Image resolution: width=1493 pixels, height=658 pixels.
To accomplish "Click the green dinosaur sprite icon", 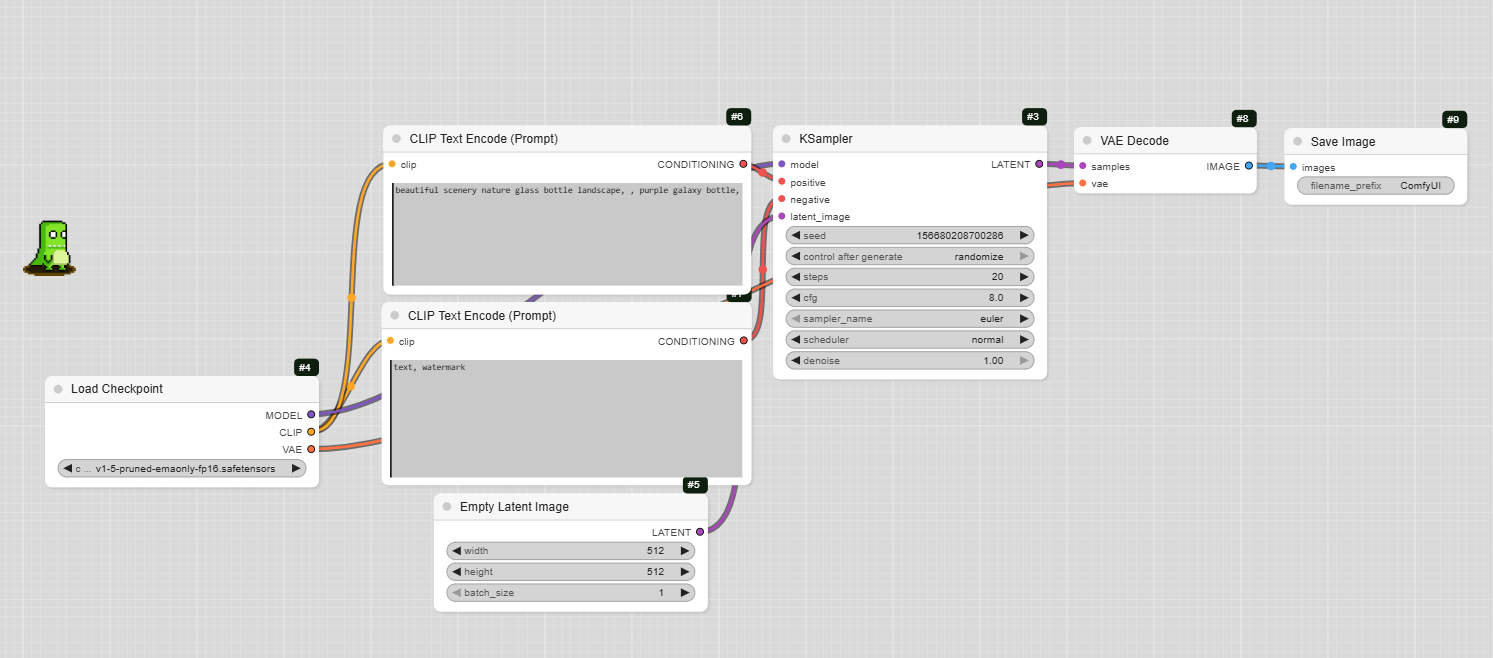I will coord(50,247).
